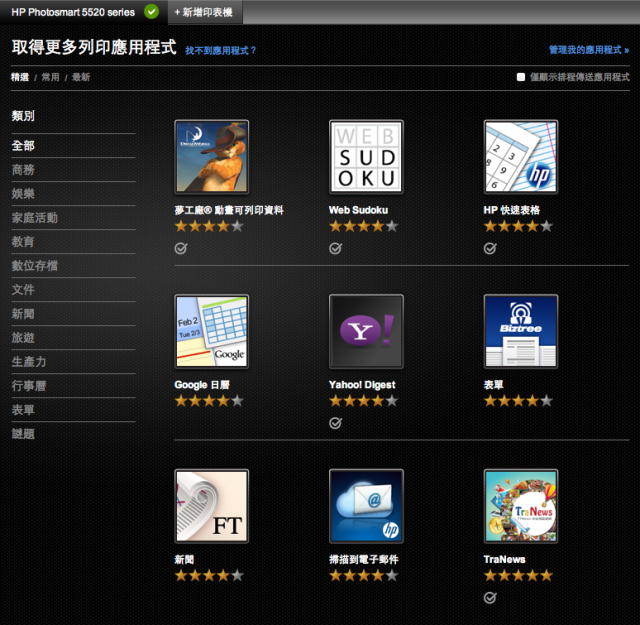
Task: Open the TraNews app icon
Action: click(x=521, y=506)
